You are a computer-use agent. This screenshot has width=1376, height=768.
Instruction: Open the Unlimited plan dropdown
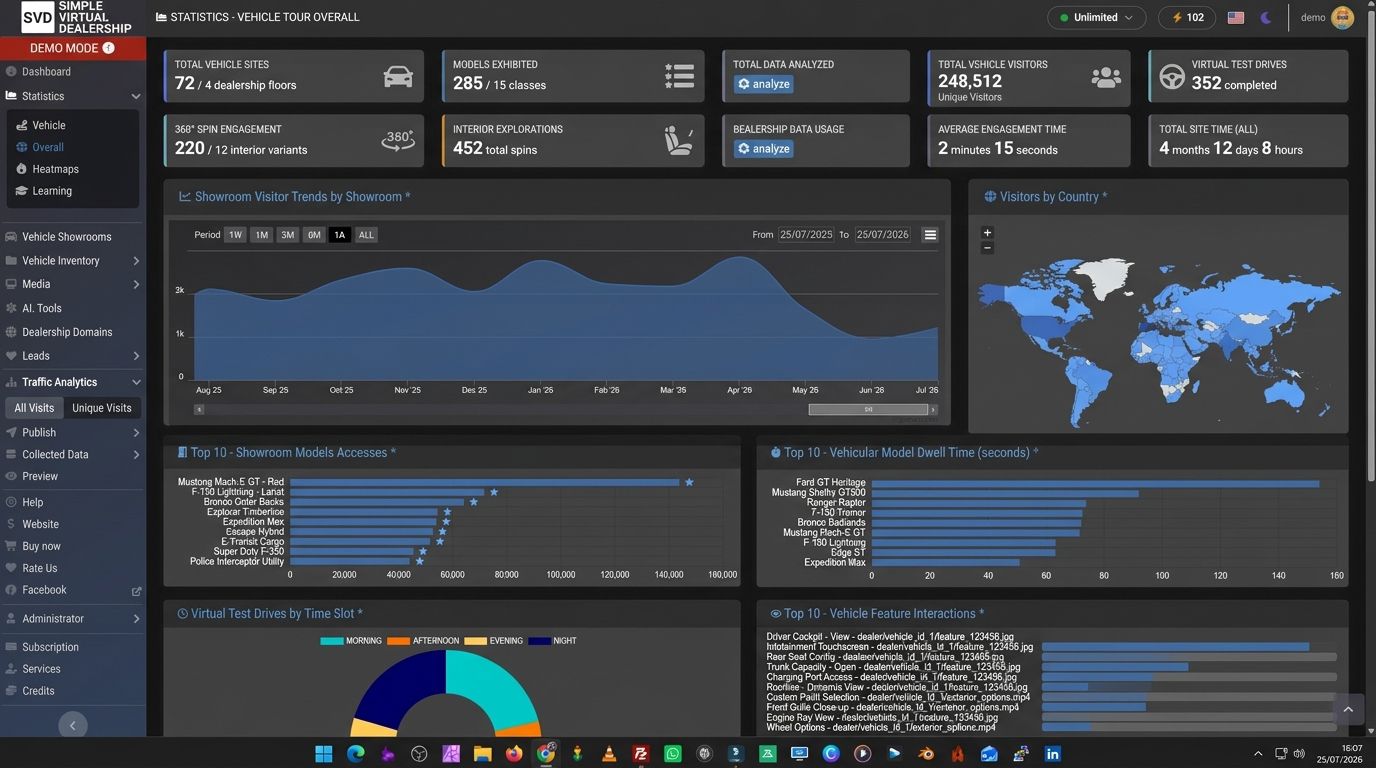(1097, 17)
